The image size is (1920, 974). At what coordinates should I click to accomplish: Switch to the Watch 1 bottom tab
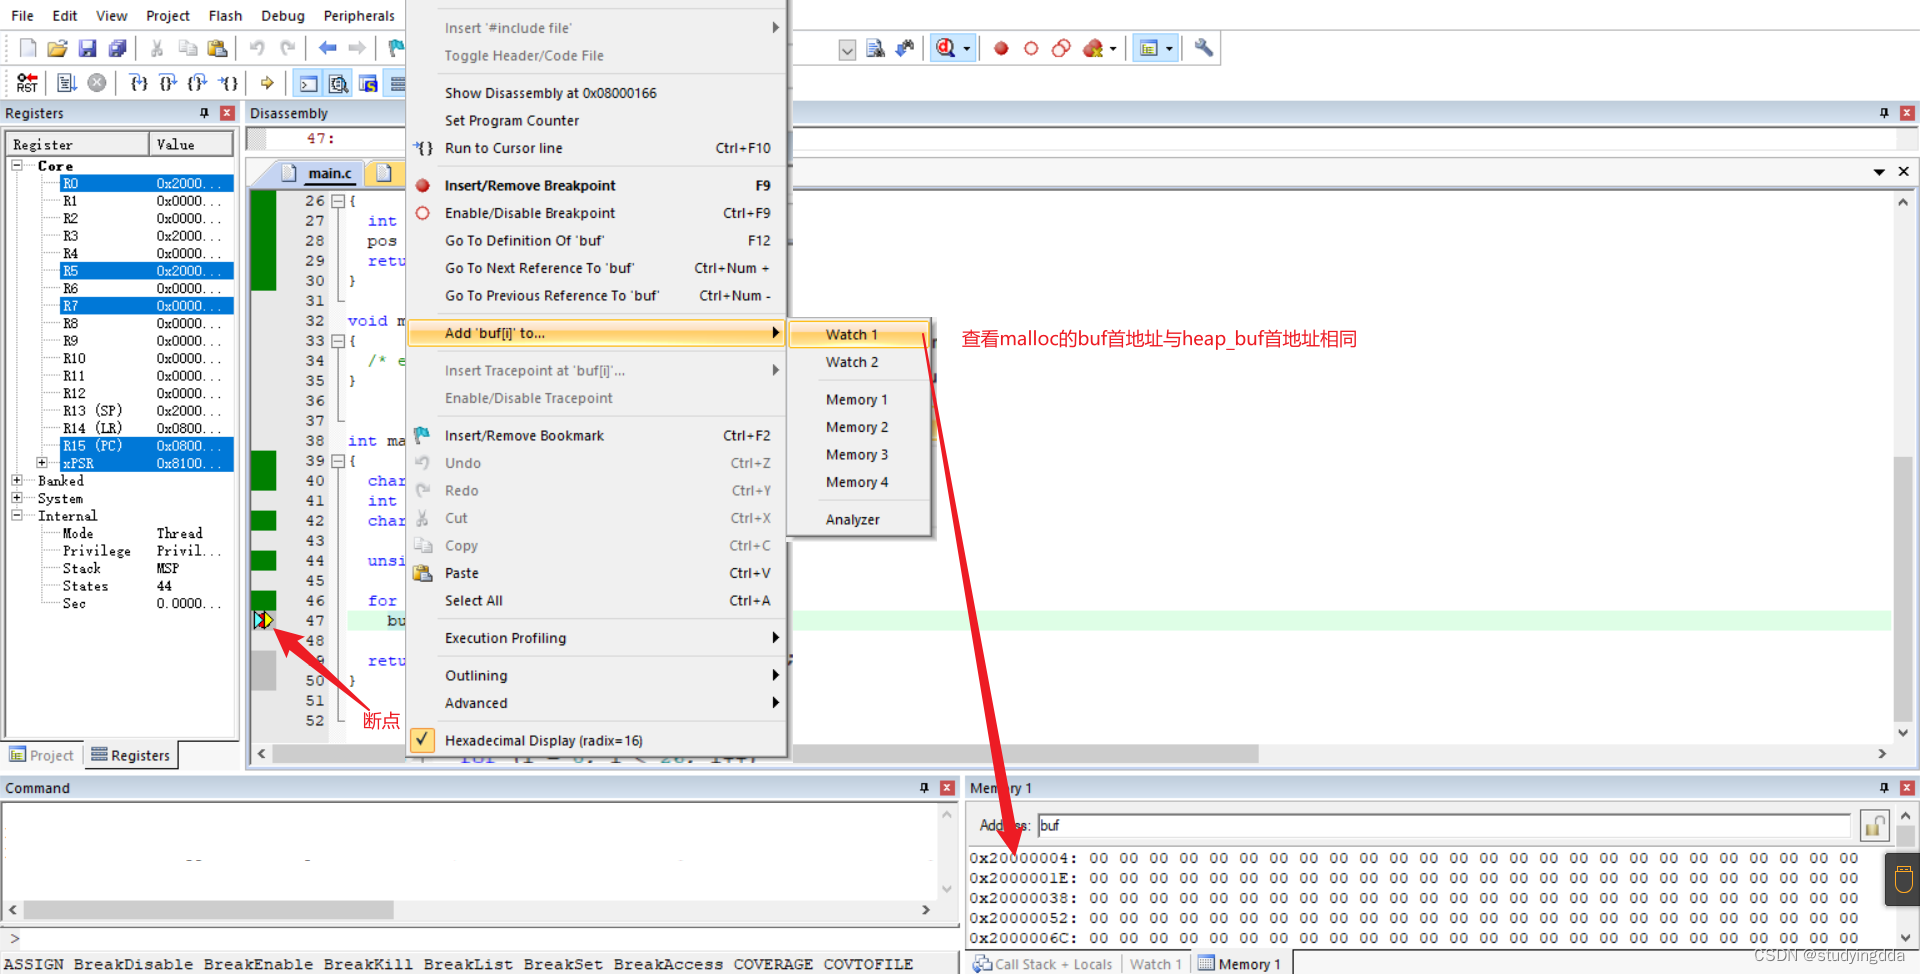pyautogui.click(x=1156, y=964)
